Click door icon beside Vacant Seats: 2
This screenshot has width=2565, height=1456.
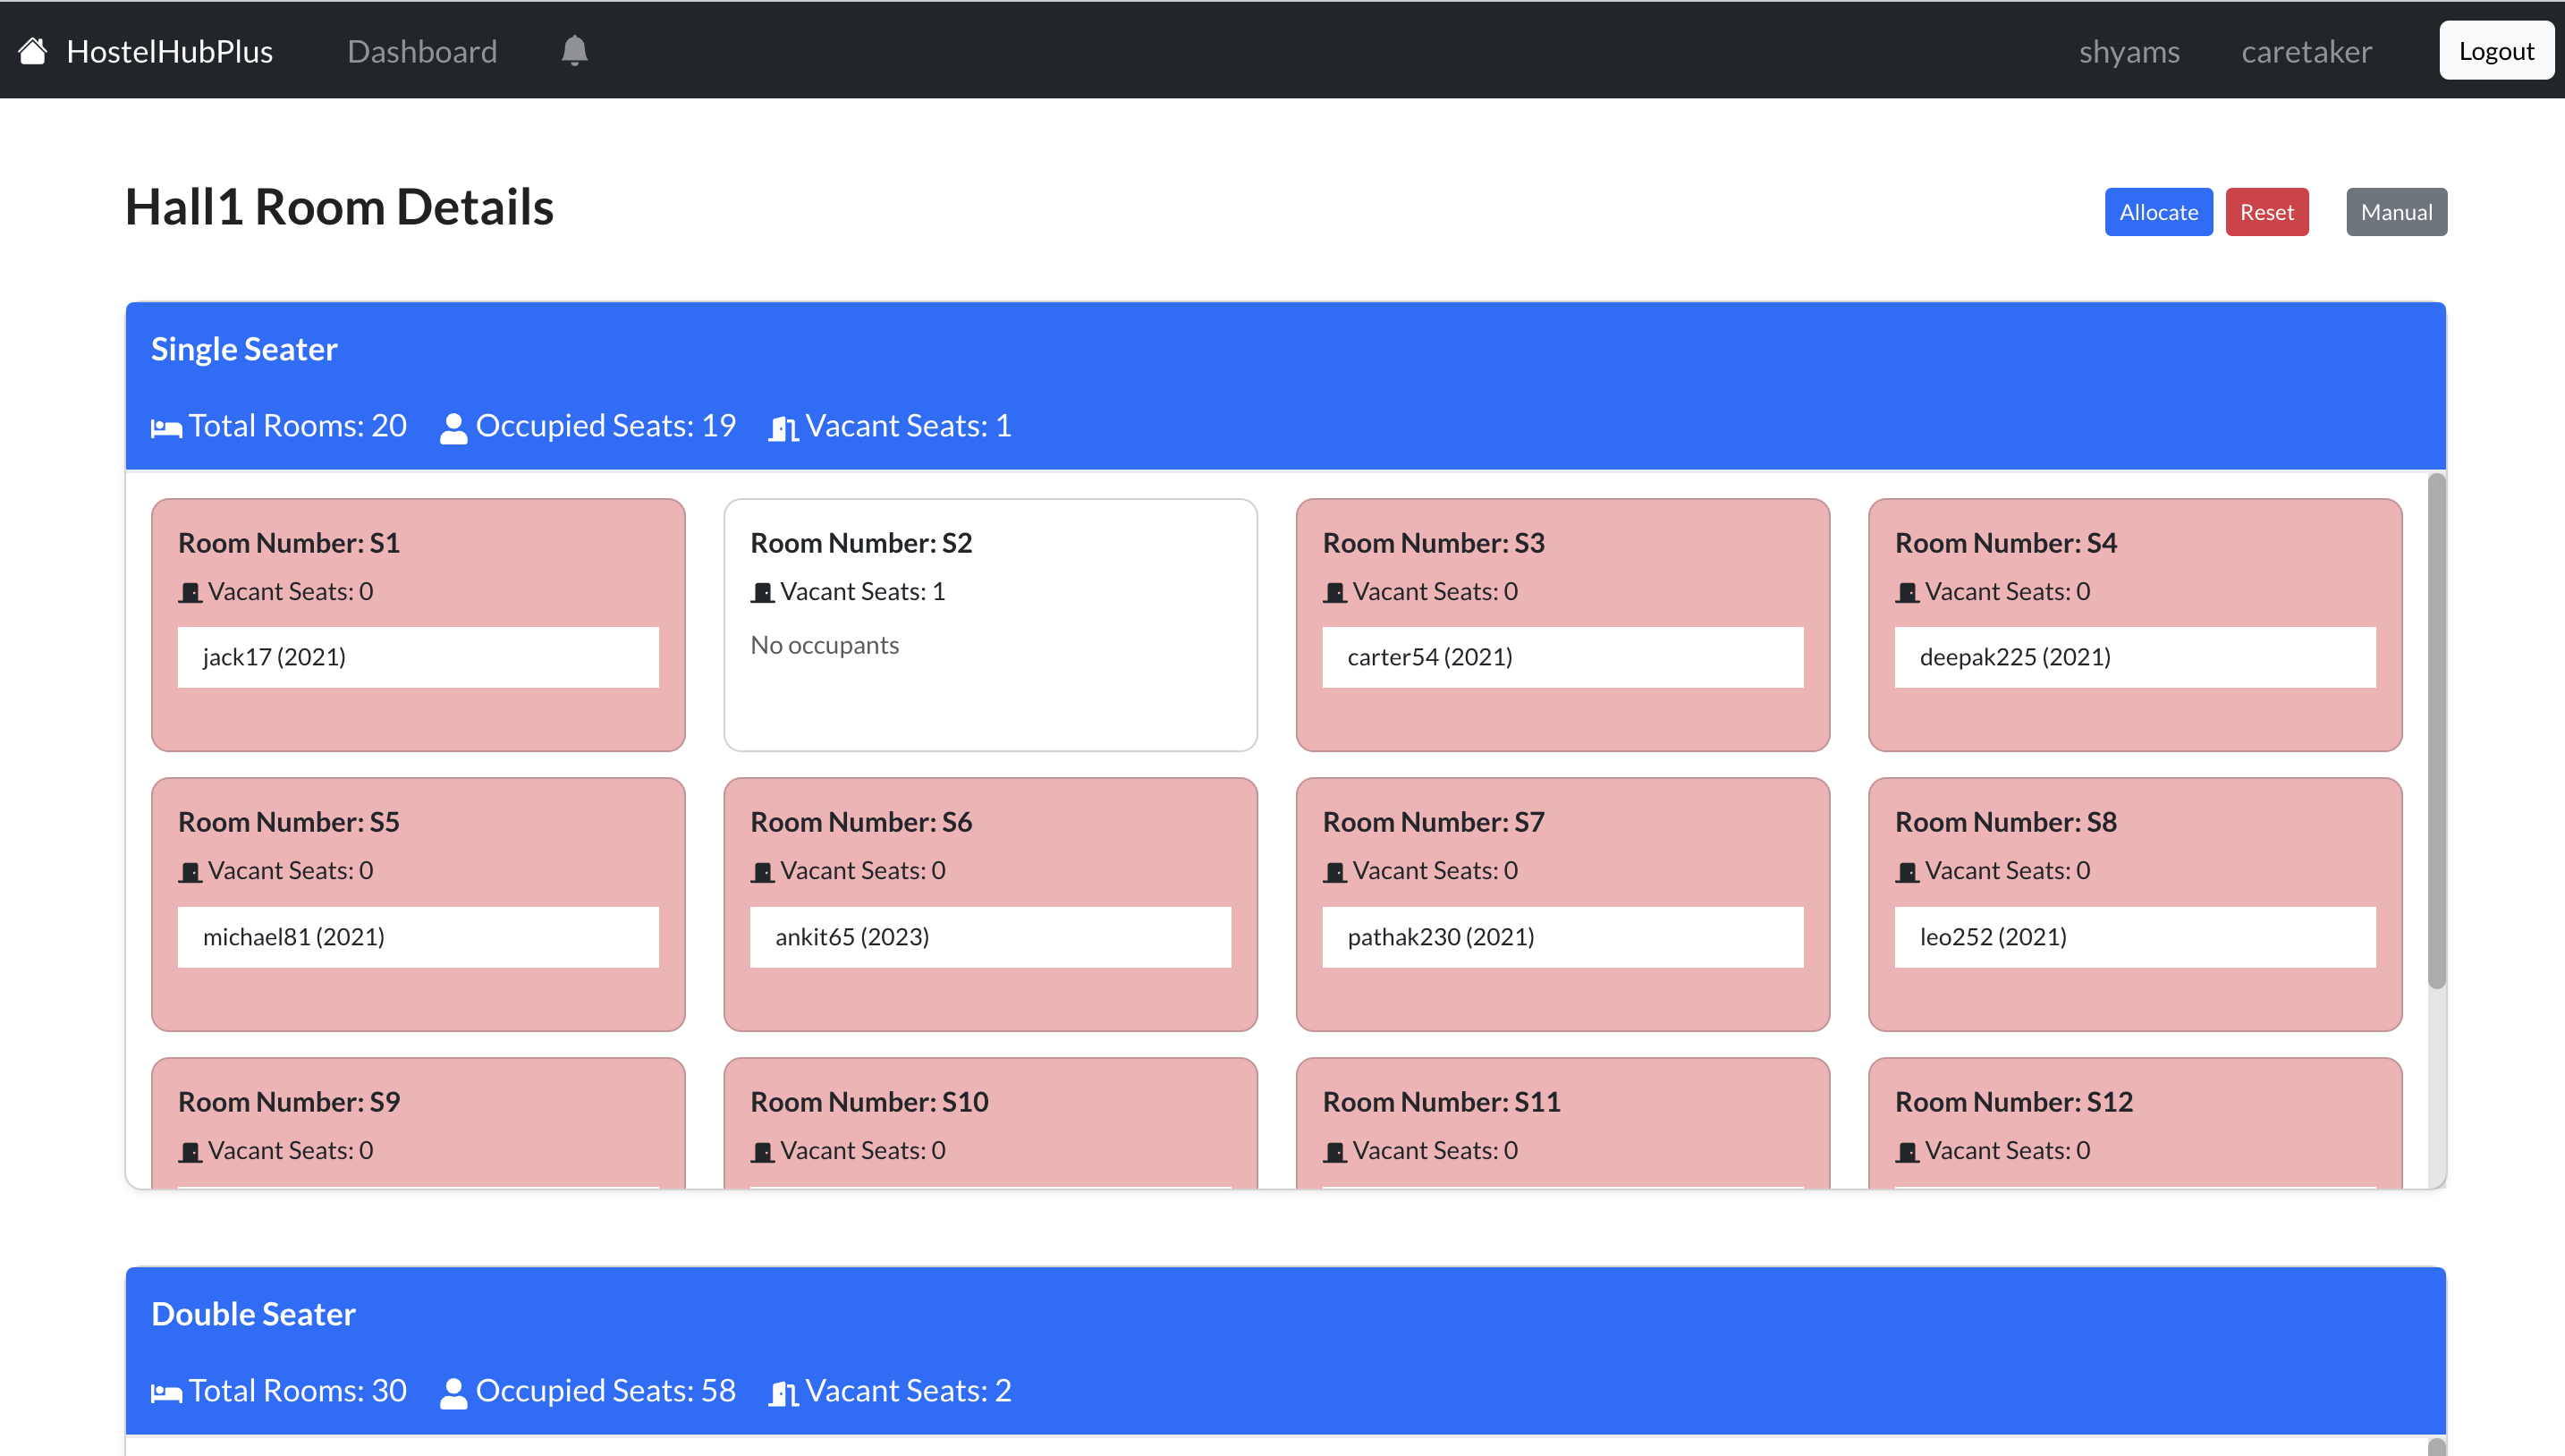[783, 1393]
